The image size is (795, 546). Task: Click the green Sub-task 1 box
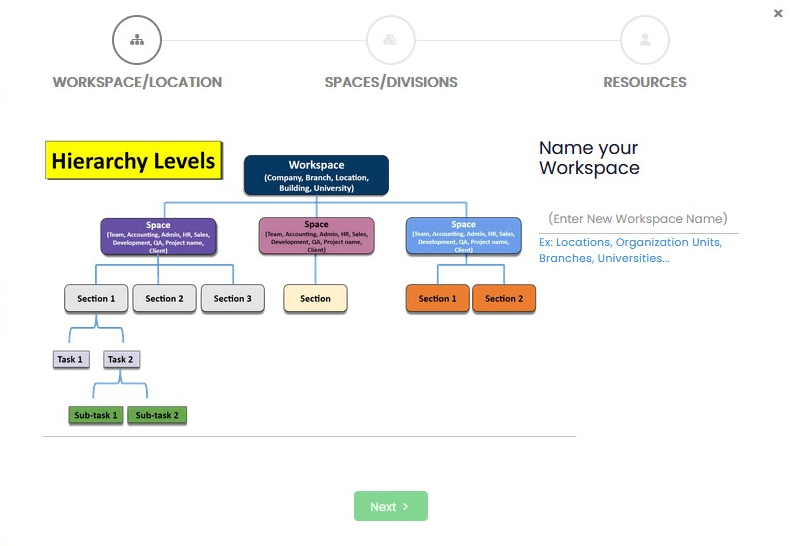[96, 415]
